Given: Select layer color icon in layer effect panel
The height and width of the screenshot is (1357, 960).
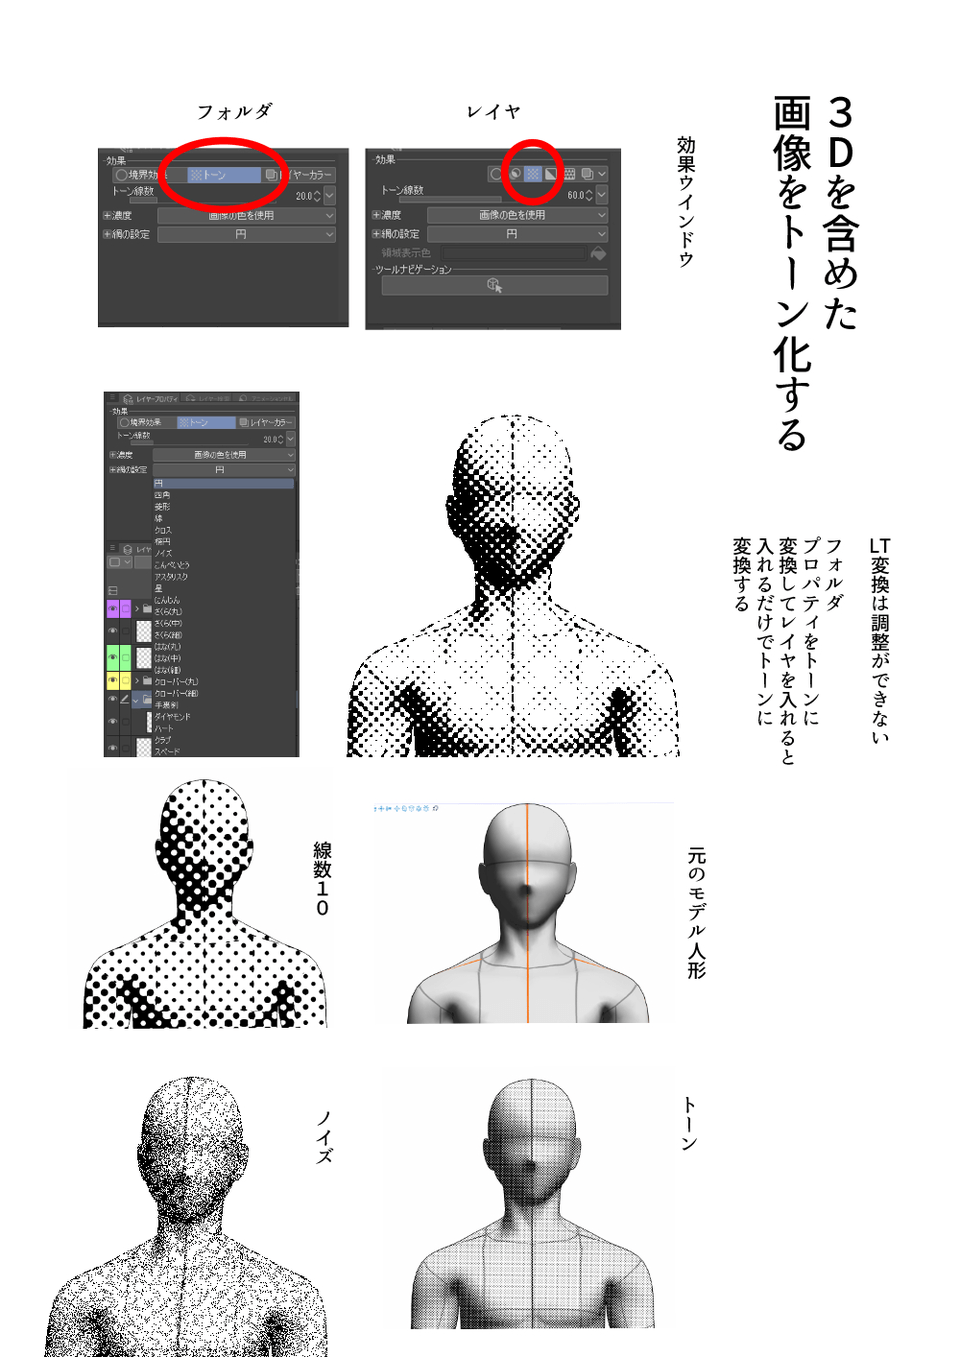Looking at the screenshot, I should tap(587, 174).
